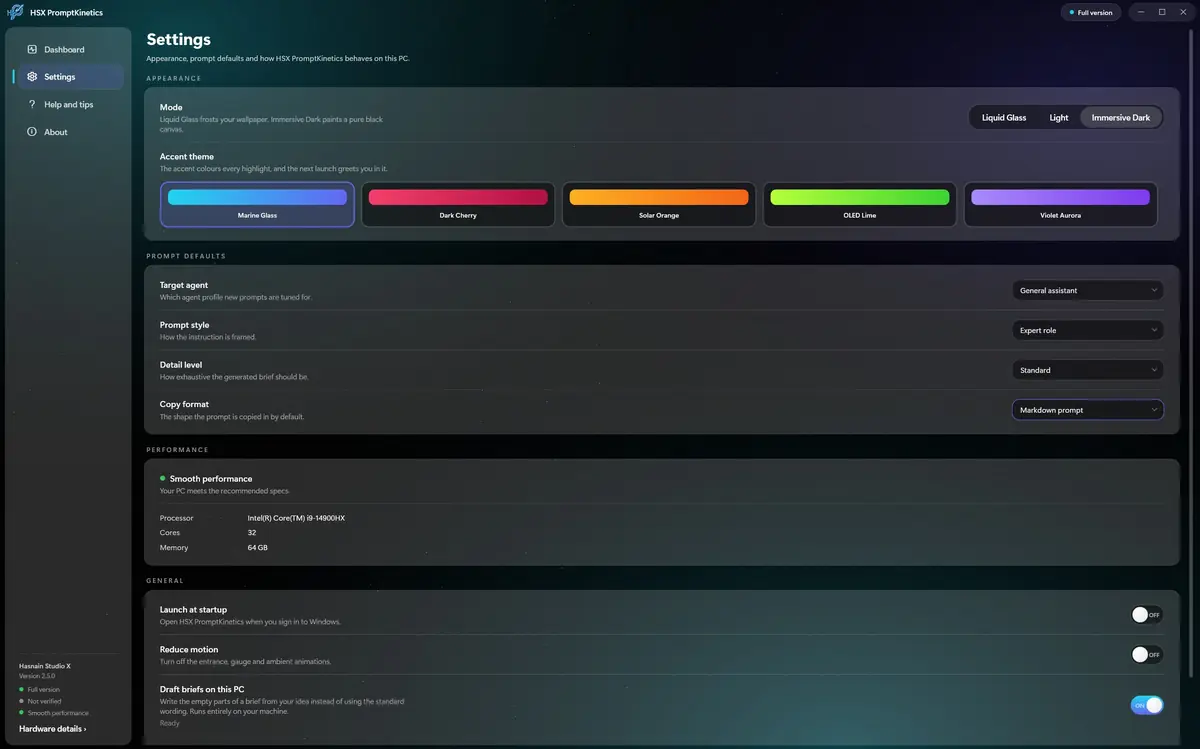1200x749 pixels.
Task: Open the Dashboard page
Action: [x=69, y=49]
